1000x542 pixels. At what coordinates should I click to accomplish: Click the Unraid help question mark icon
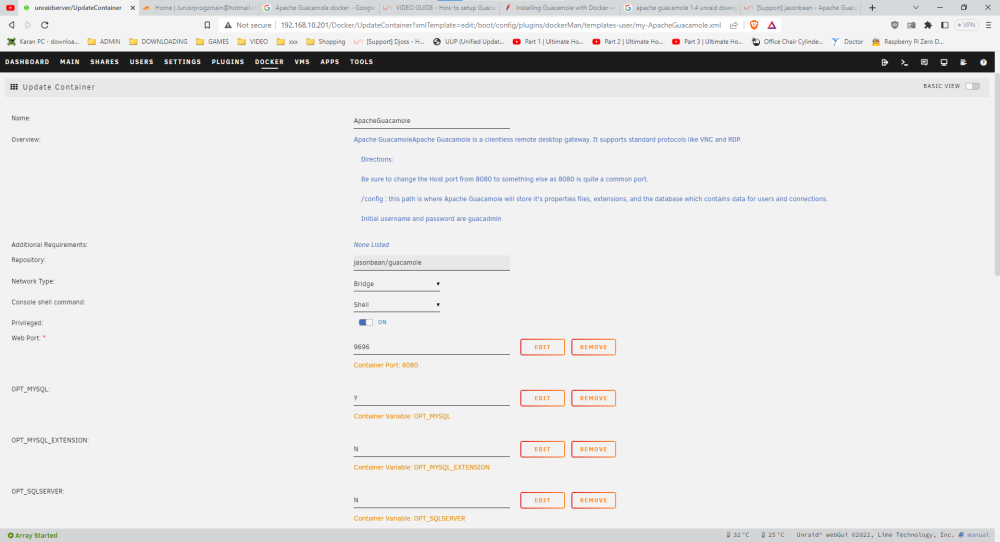tap(983, 62)
